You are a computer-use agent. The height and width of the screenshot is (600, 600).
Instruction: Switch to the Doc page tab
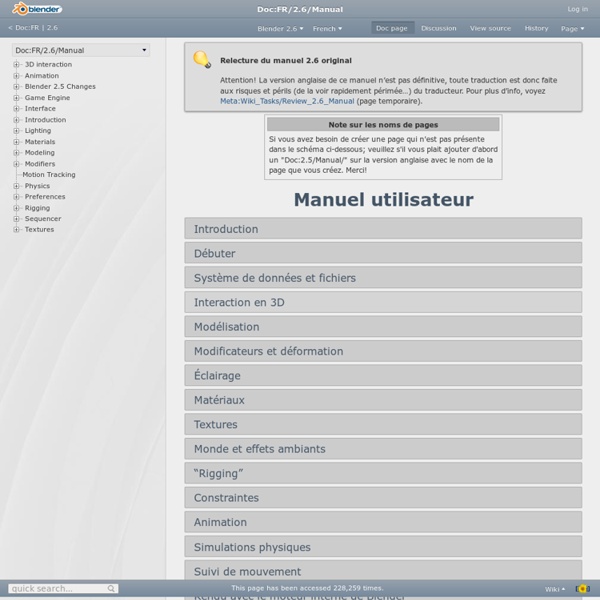[391, 28]
